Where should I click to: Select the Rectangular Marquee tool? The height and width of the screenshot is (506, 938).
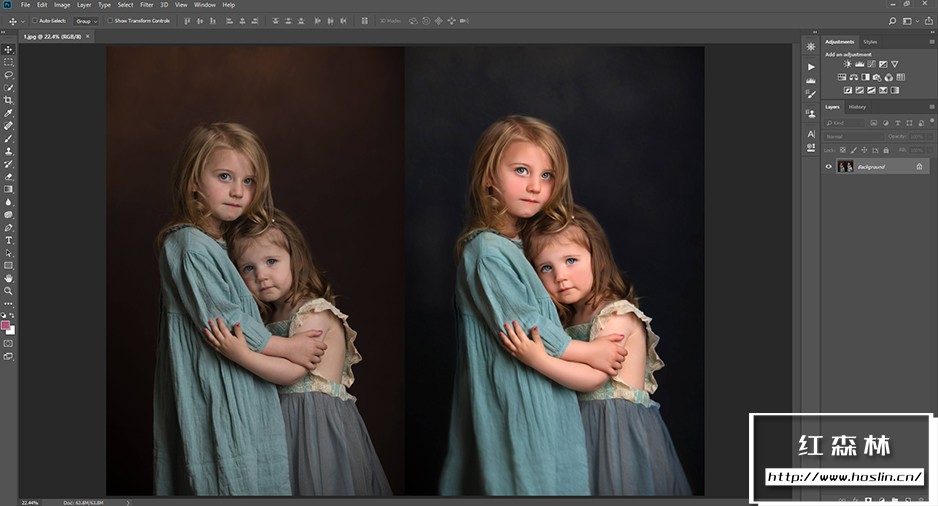[x=8, y=62]
